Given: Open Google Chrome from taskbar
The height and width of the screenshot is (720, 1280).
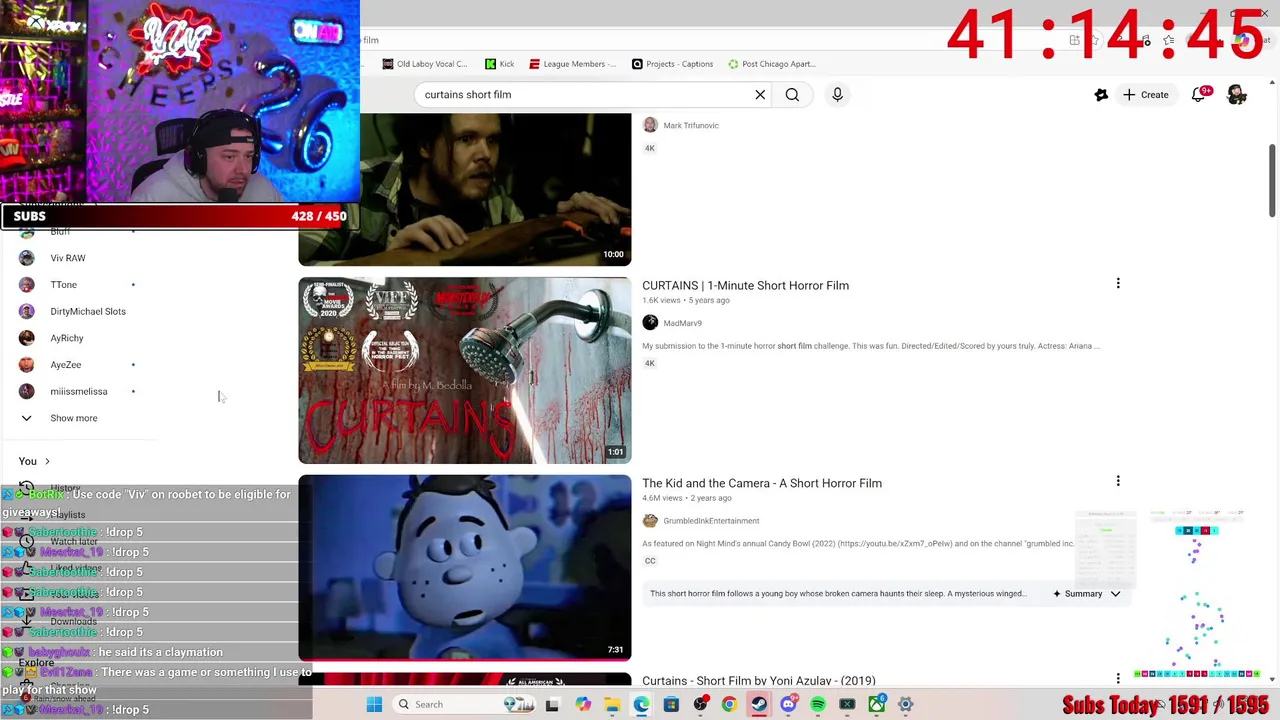Looking at the screenshot, I should point(729,705).
